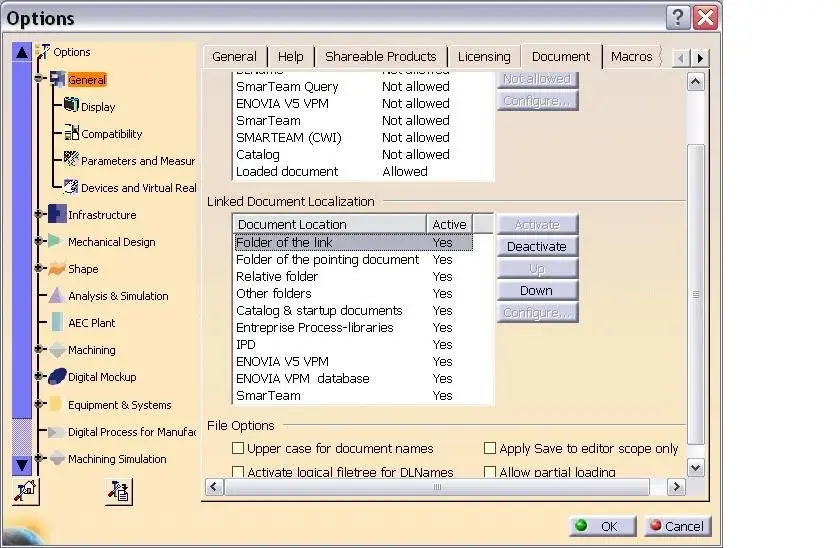Switch to the Licensing tab
The width and height of the screenshot is (840, 548).
tap(484, 57)
